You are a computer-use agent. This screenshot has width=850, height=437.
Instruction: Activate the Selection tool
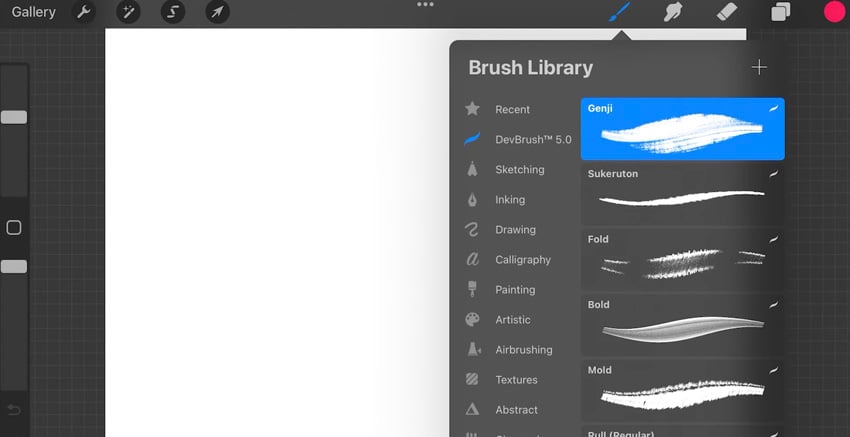(x=173, y=12)
